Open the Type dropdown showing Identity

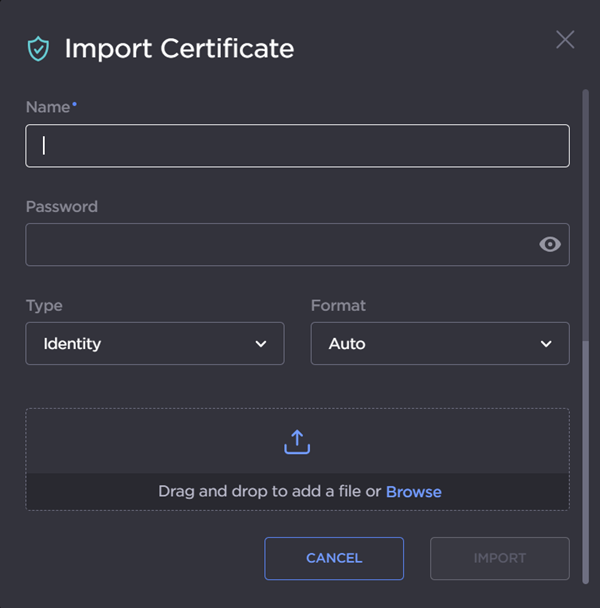click(154, 344)
